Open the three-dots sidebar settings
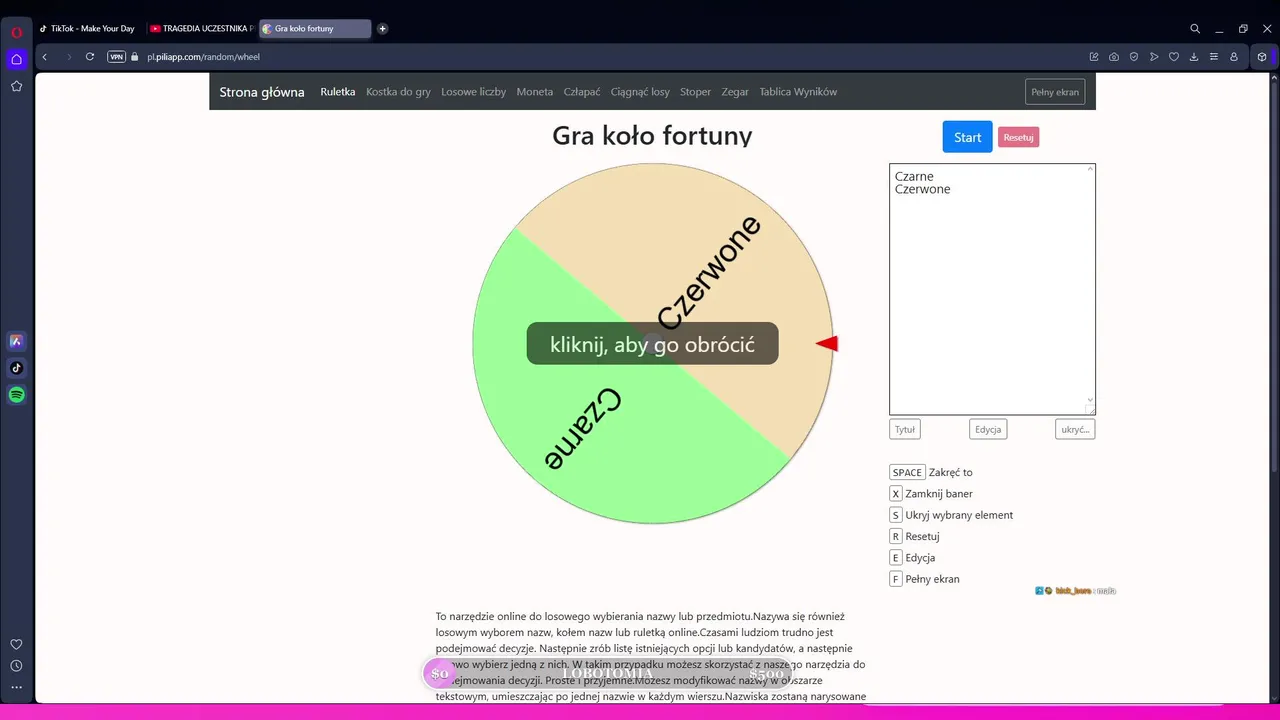 pyautogui.click(x=16, y=687)
